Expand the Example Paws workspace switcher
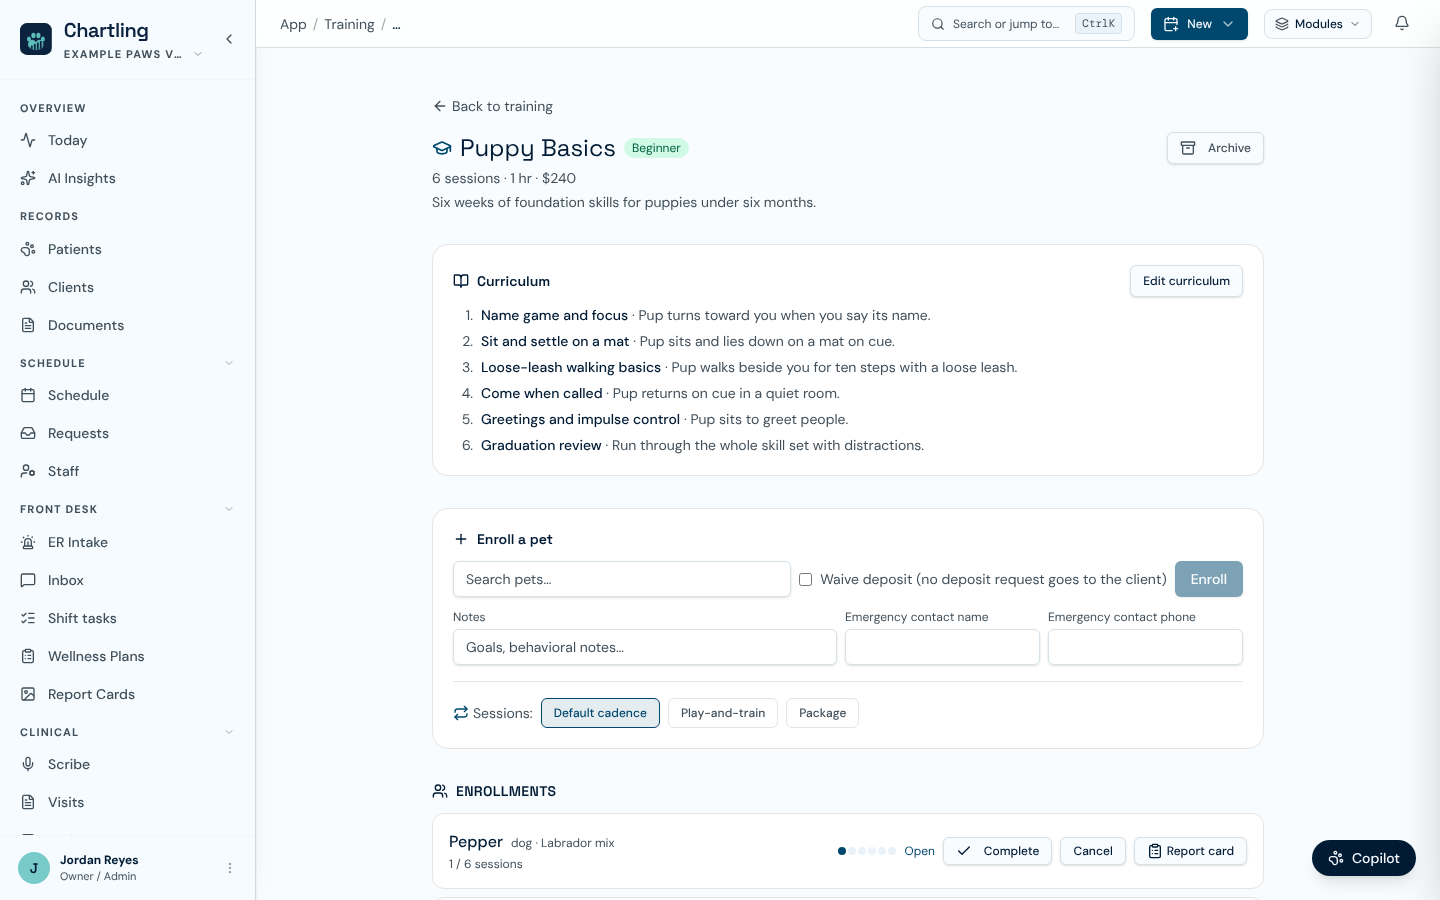Image resolution: width=1440 pixels, height=900 pixels. pyautogui.click(x=133, y=54)
